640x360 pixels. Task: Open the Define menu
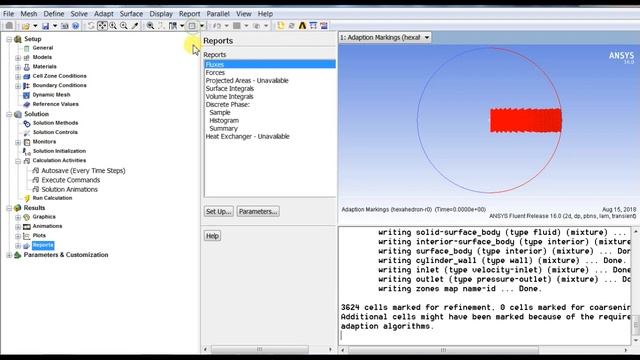(54, 14)
